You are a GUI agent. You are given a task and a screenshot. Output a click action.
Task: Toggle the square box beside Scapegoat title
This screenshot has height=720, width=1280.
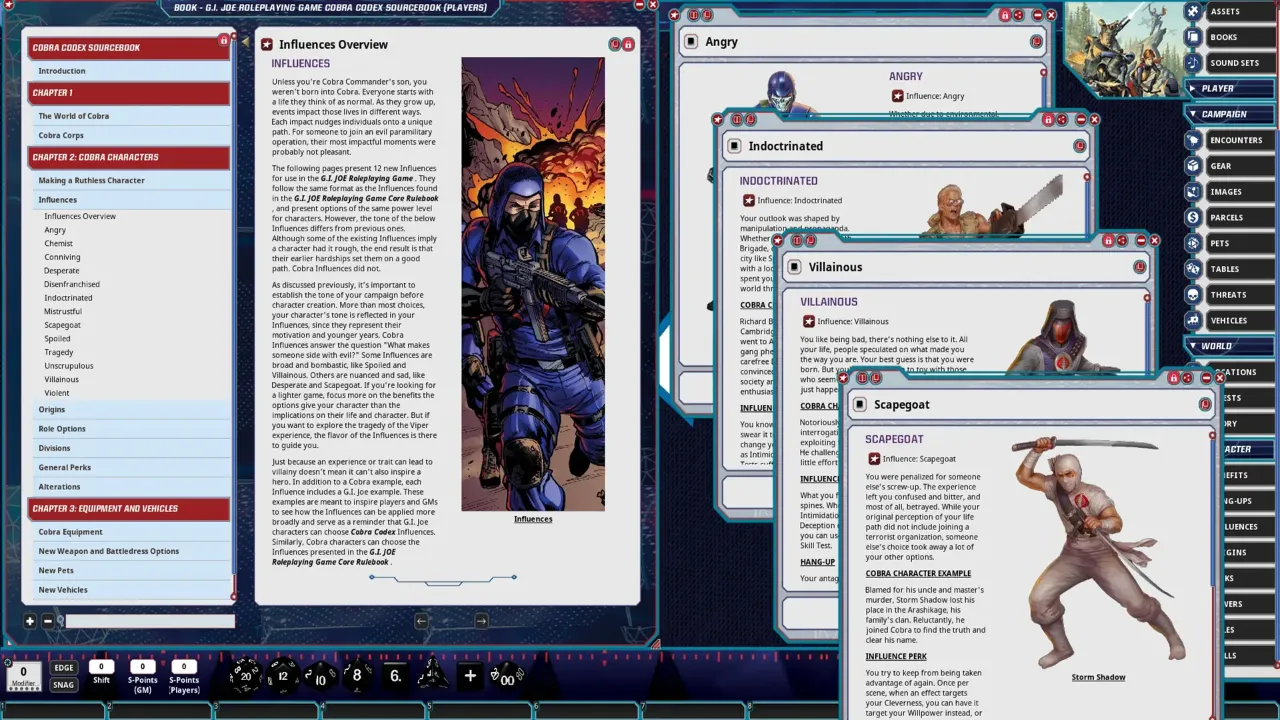(x=859, y=405)
